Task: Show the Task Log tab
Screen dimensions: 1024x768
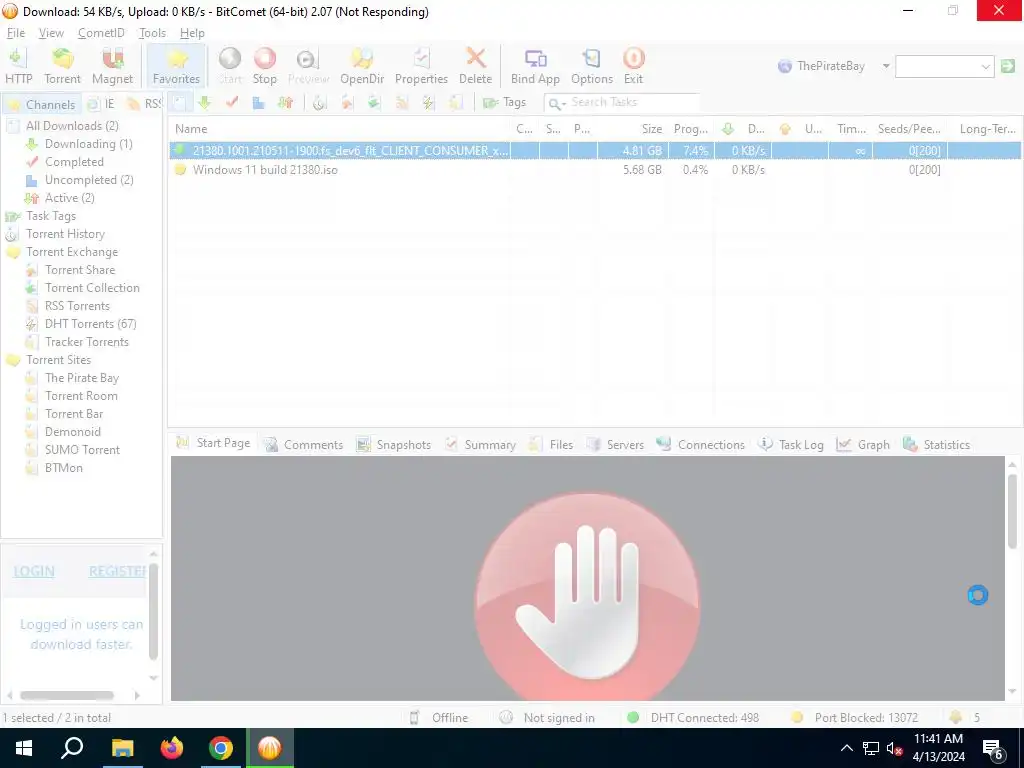Action: pos(791,445)
